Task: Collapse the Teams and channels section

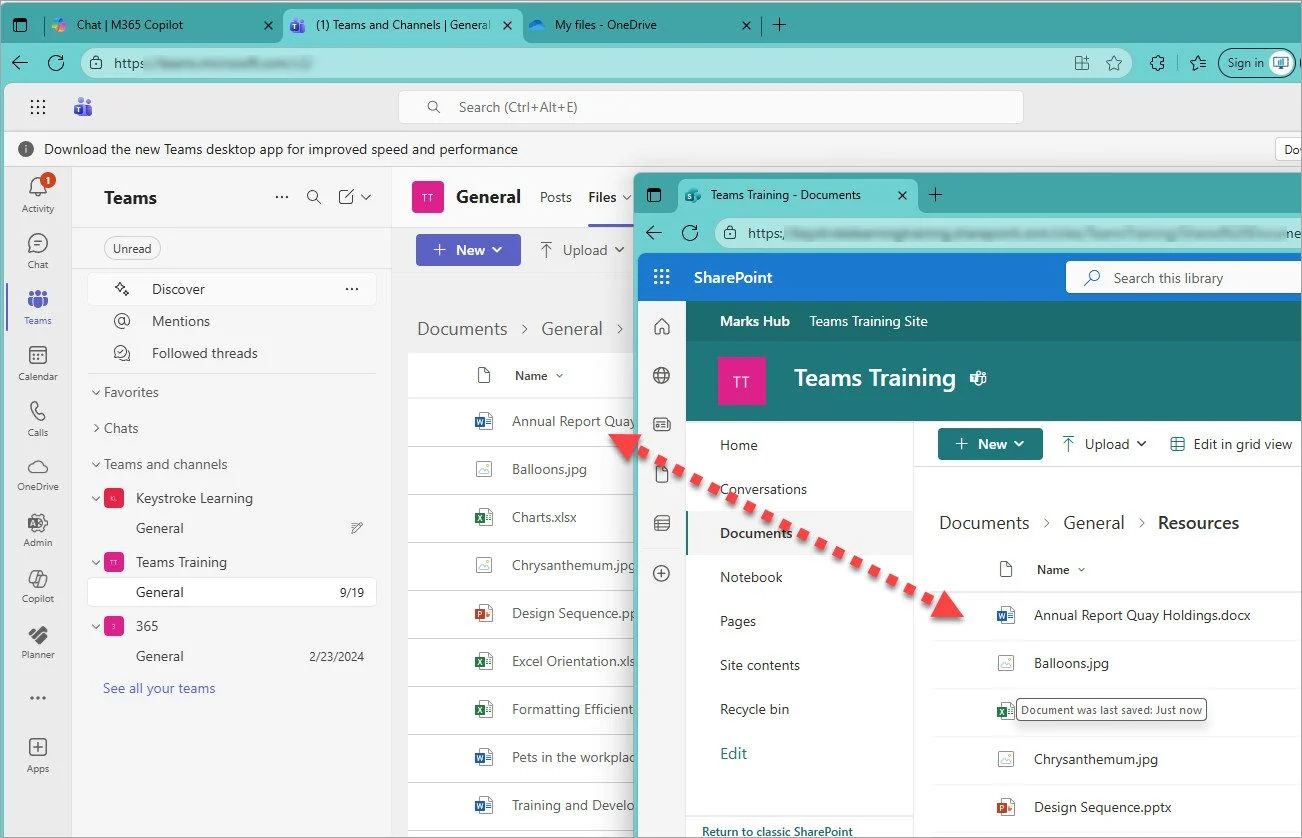Action: [159, 464]
